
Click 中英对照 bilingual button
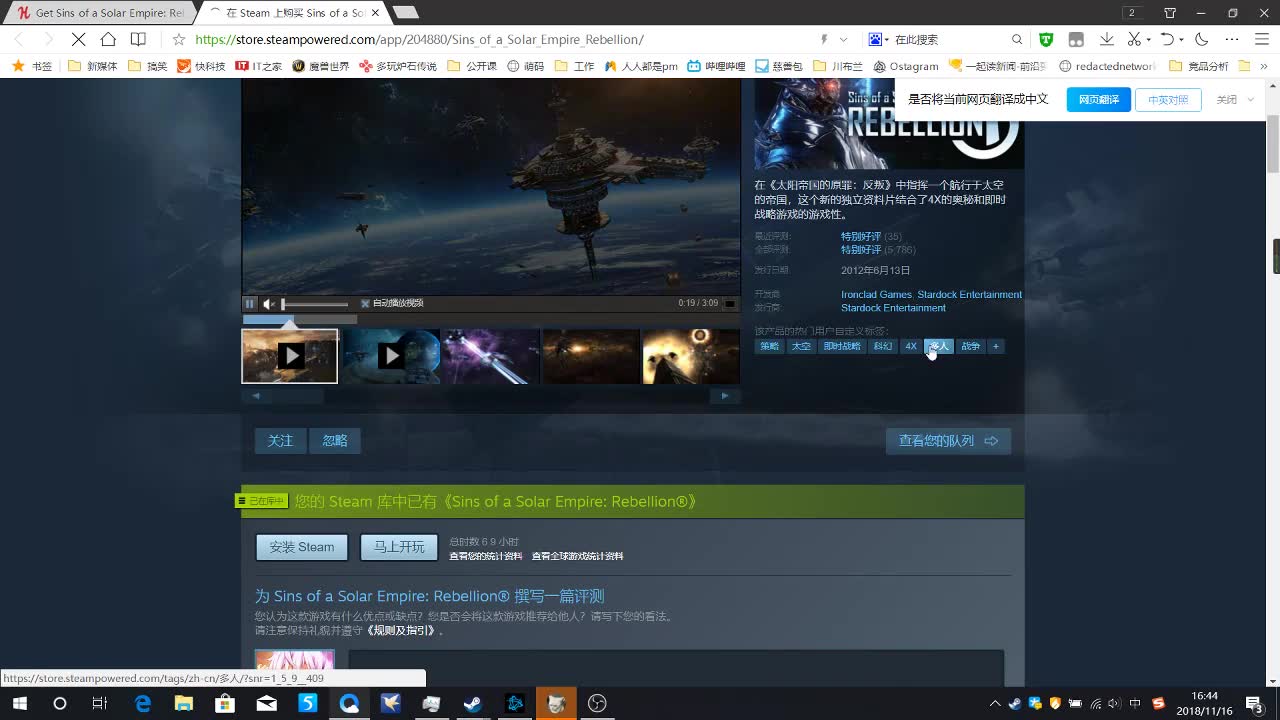(x=1168, y=100)
